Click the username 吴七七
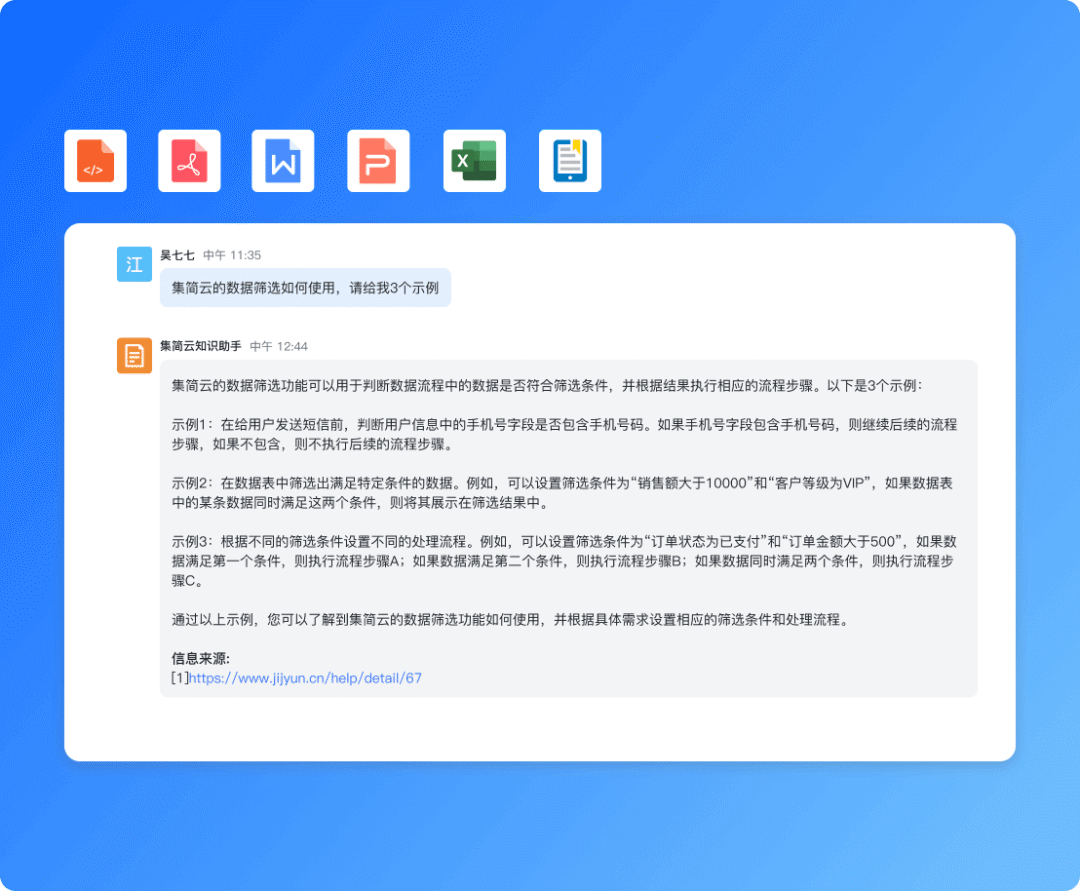 coord(178,255)
